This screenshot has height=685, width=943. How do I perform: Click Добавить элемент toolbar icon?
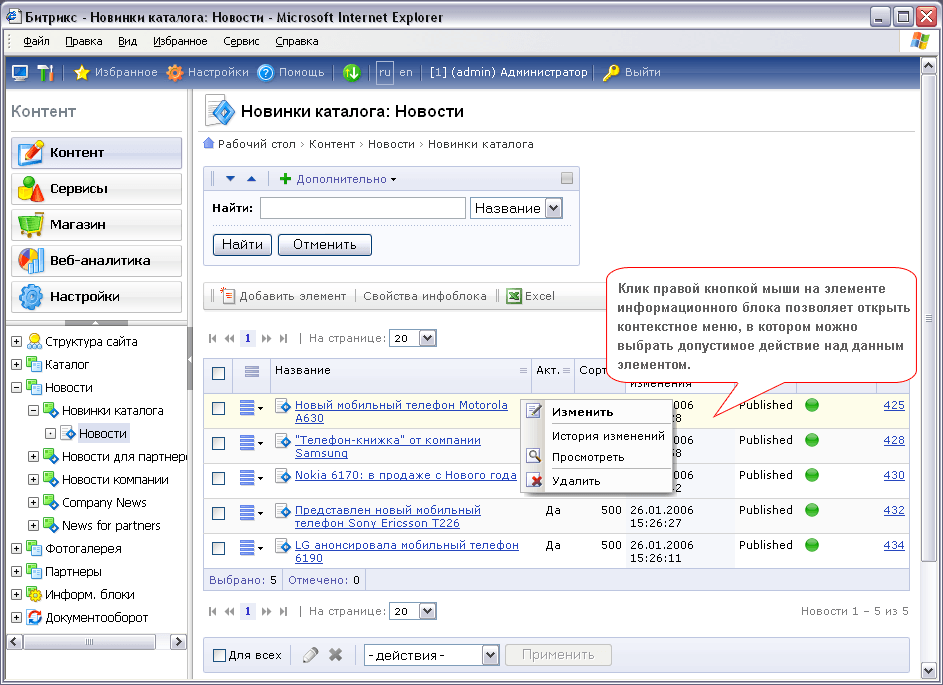(227, 295)
